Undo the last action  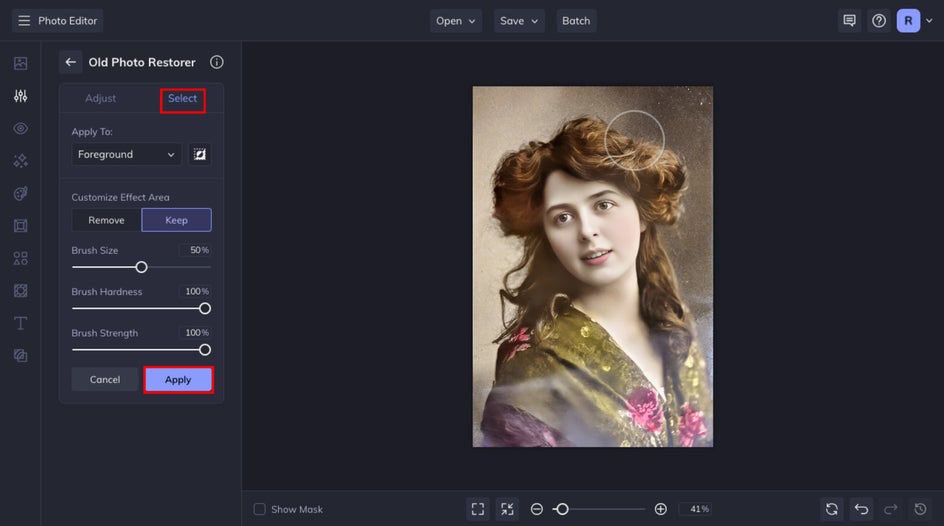pyautogui.click(x=861, y=509)
